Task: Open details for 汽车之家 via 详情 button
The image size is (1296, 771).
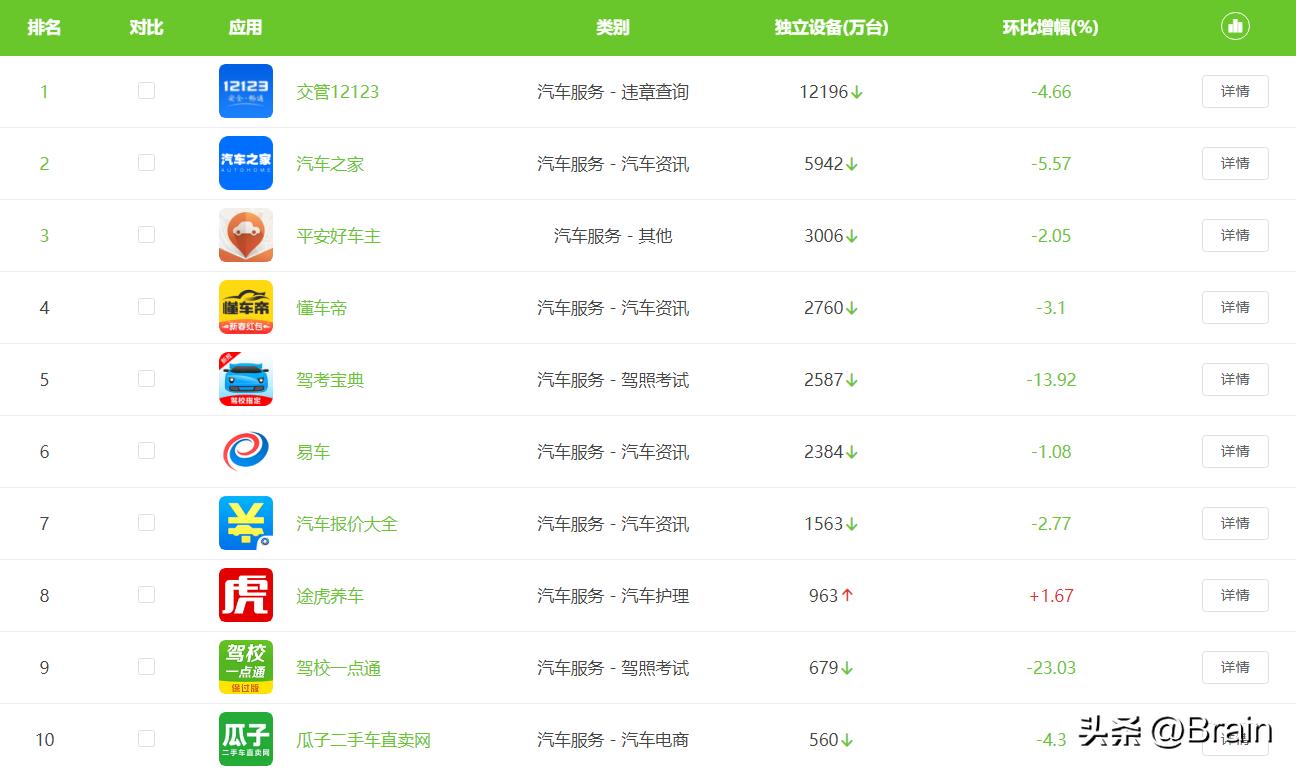Action: [1235, 163]
